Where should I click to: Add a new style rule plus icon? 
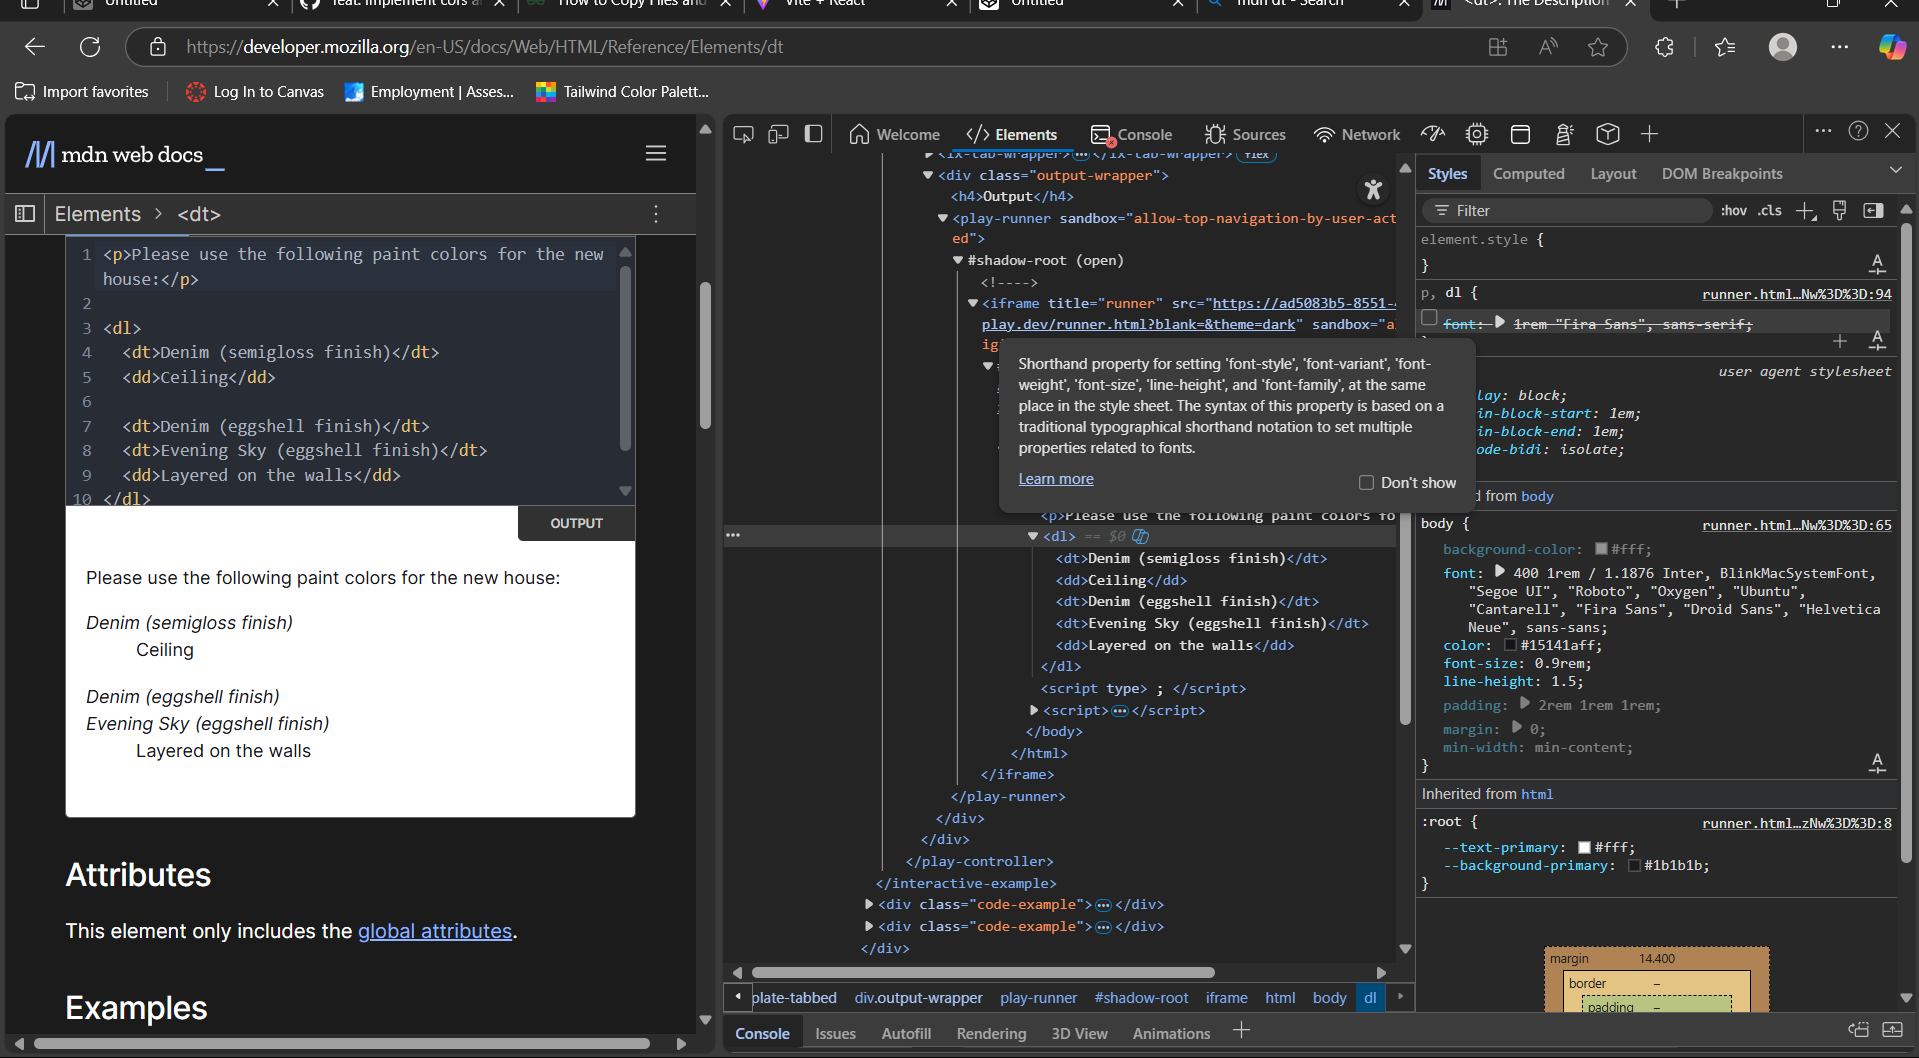point(1806,211)
